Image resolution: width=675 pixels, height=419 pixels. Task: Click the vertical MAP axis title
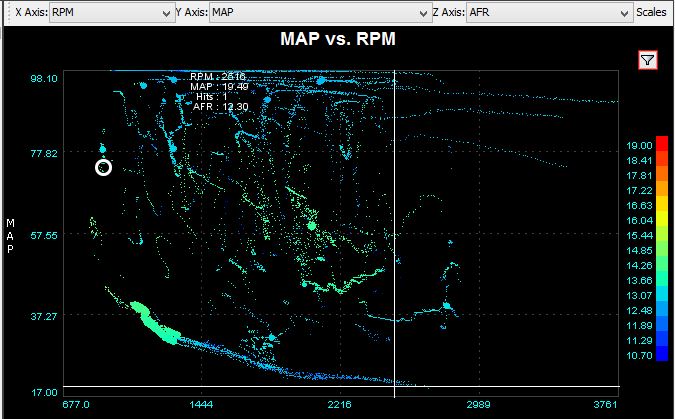pyautogui.click(x=10, y=235)
